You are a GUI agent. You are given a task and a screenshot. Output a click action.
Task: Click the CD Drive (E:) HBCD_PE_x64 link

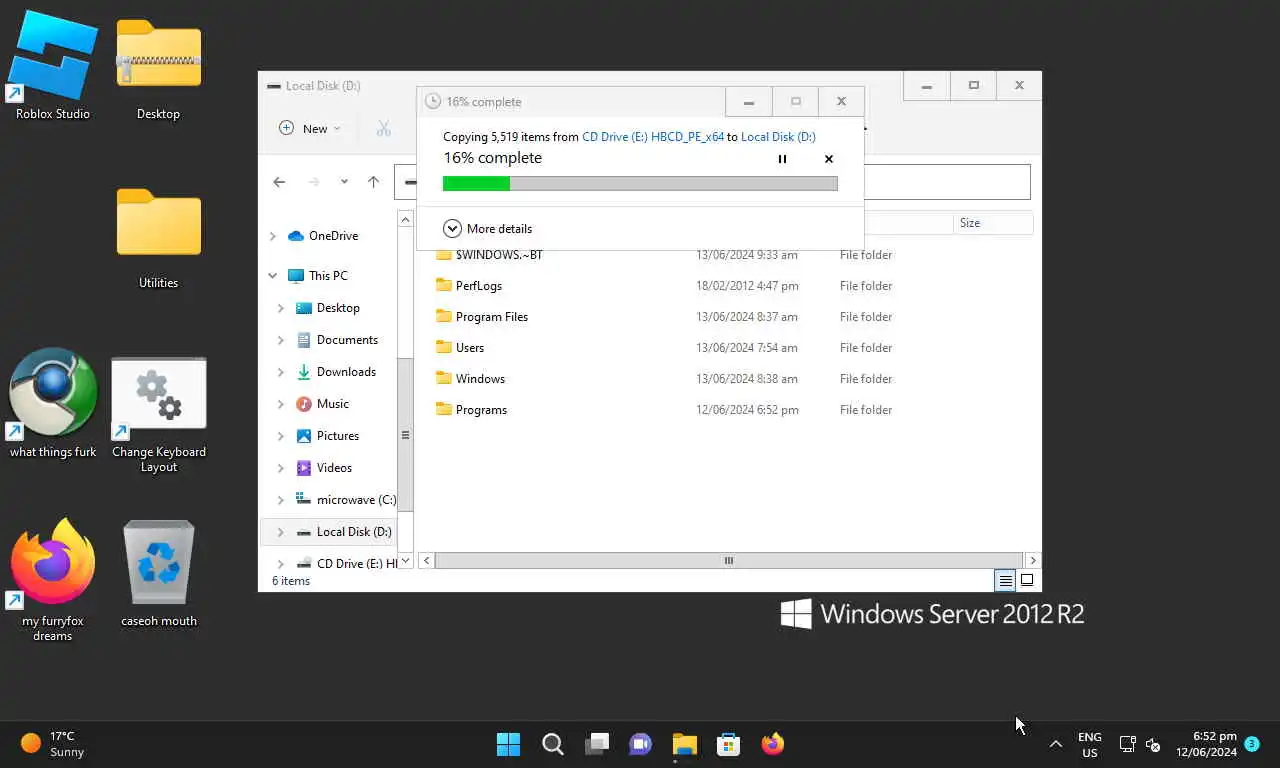653,137
